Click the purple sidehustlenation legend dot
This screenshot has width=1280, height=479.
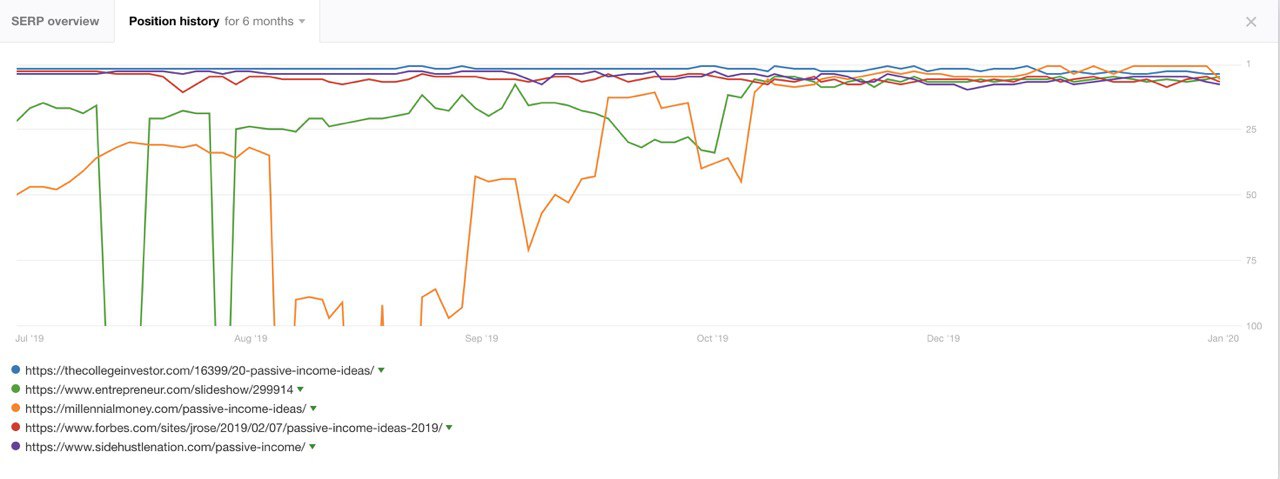(15, 446)
